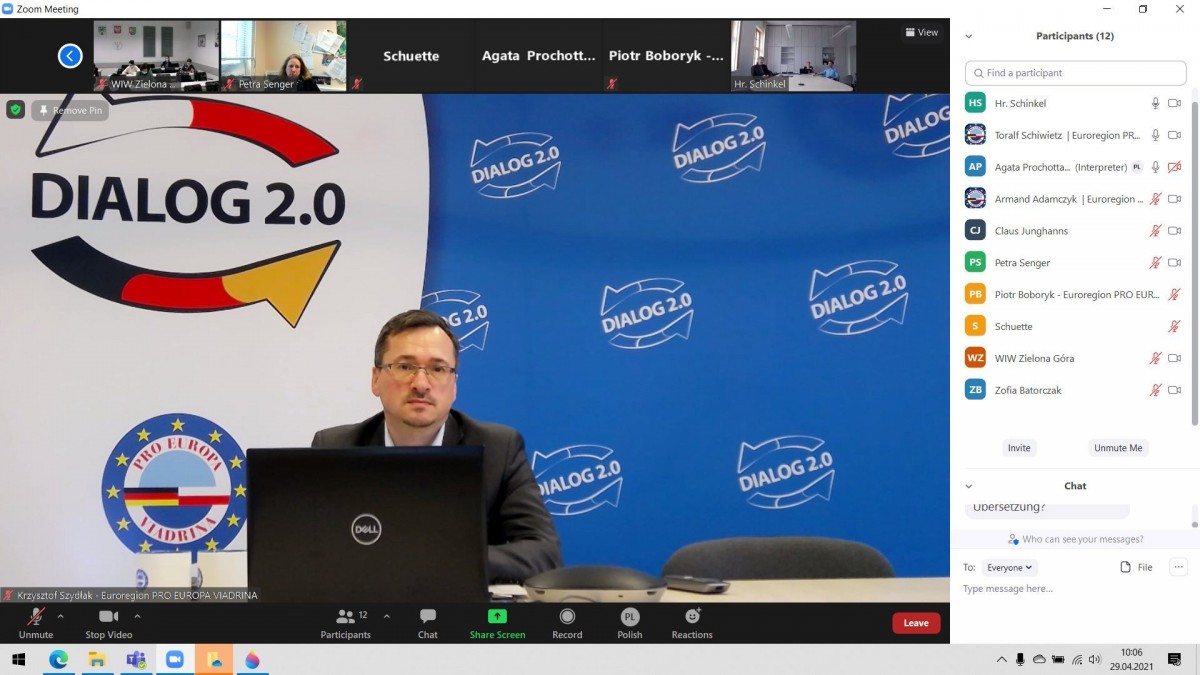
Task: Stop the camera with Stop Video
Action: click(x=108, y=623)
